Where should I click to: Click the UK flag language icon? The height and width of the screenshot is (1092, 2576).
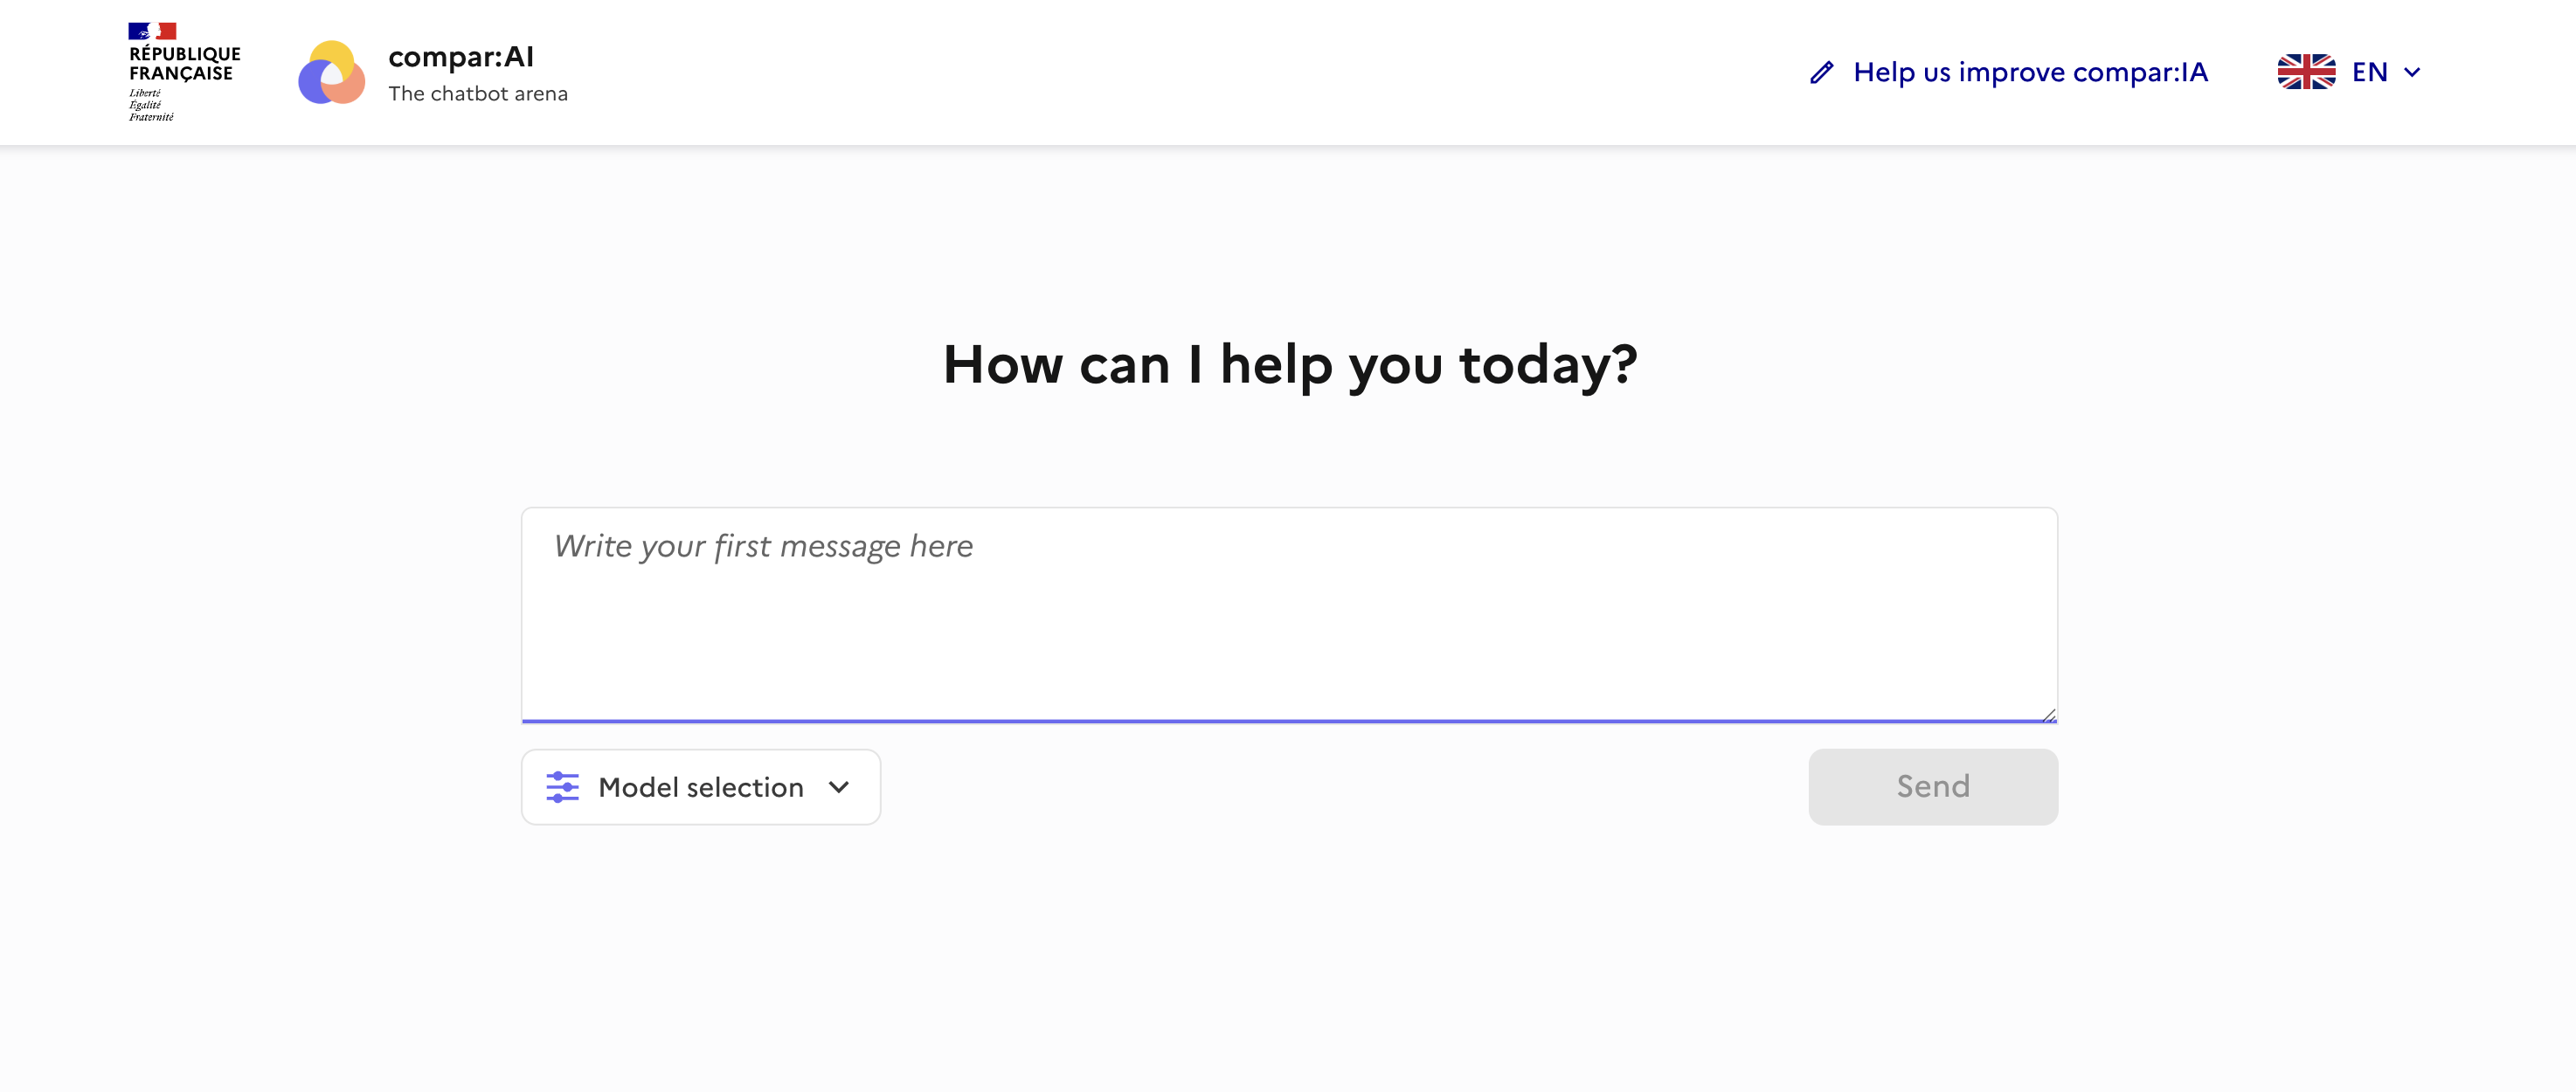click(2305, 72)
